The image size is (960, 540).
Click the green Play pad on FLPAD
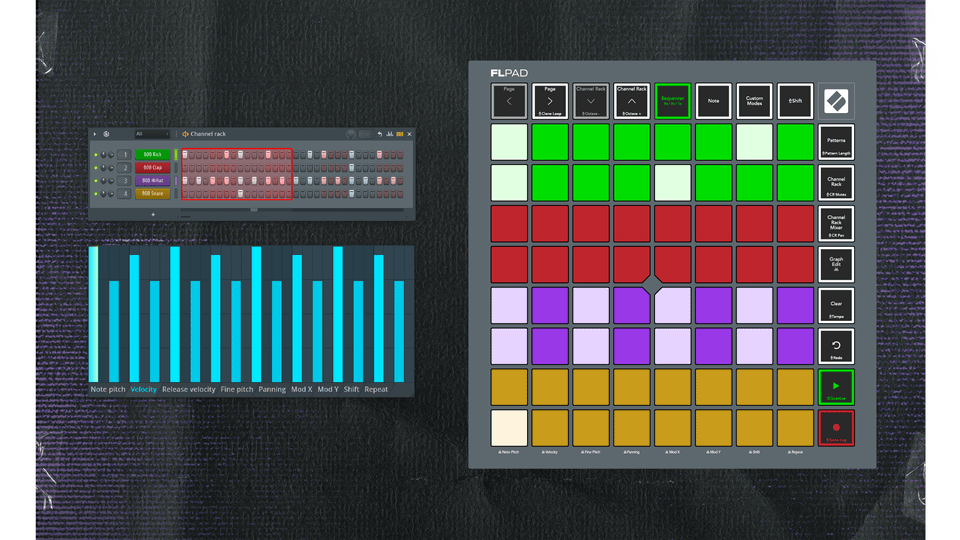pos(836,387)
